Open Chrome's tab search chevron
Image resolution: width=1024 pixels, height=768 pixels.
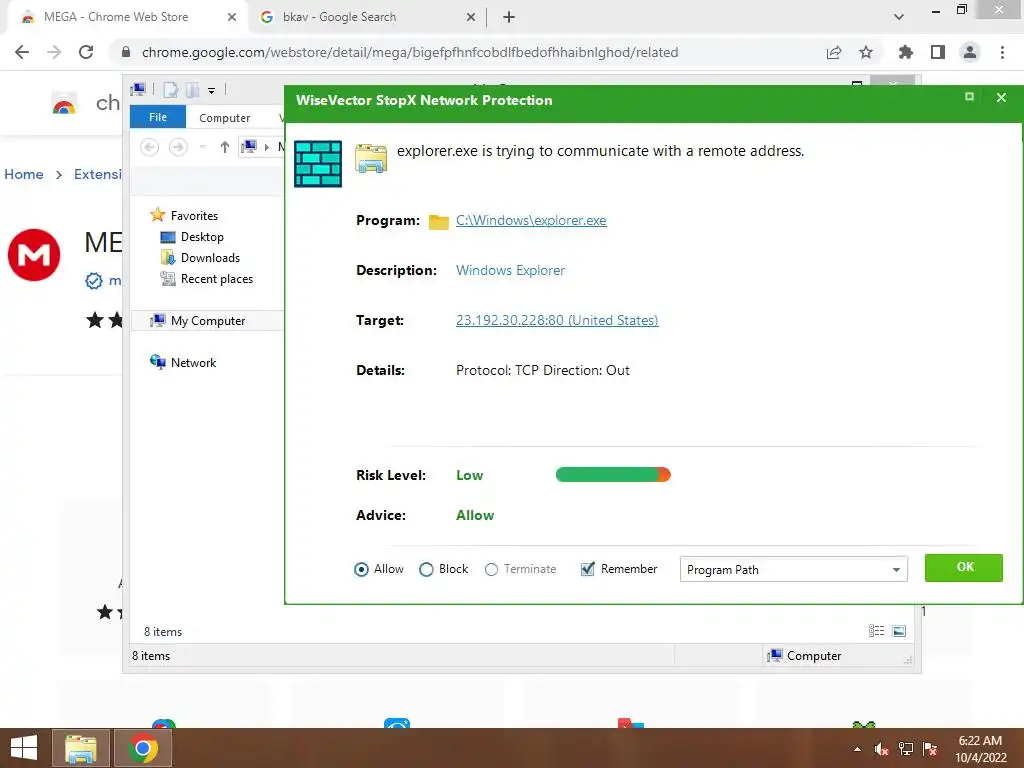pyautogui.click(x=899, y=17)
